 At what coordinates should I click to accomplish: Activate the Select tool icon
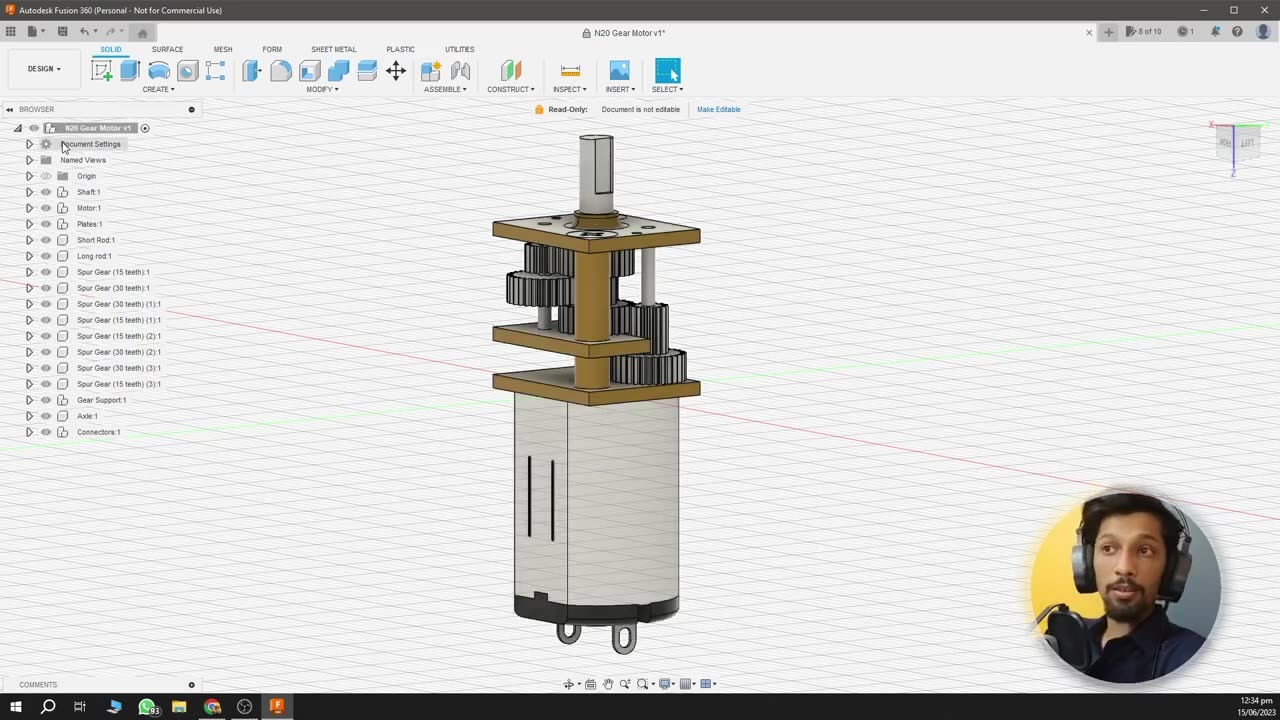pos(667,70)
